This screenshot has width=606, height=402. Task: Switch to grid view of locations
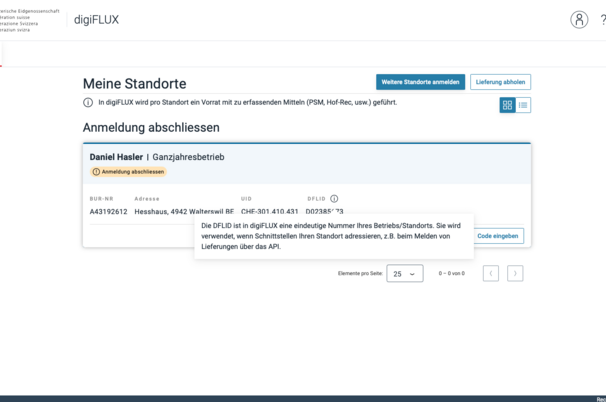click(x=508, y=105)
